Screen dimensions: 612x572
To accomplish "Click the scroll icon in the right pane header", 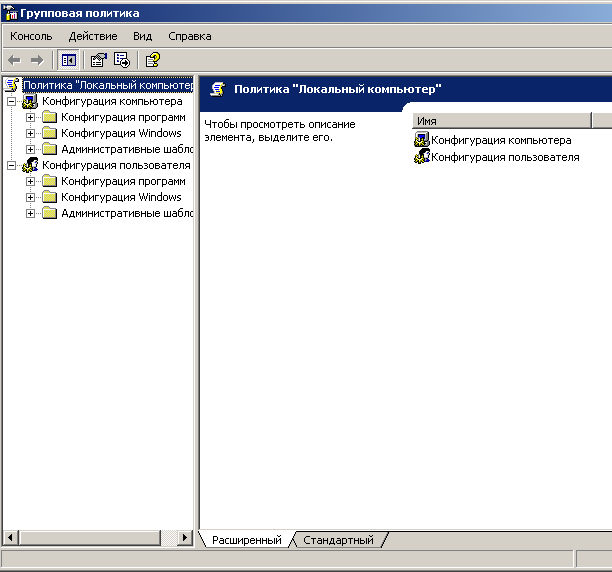I will coord(218,89).
